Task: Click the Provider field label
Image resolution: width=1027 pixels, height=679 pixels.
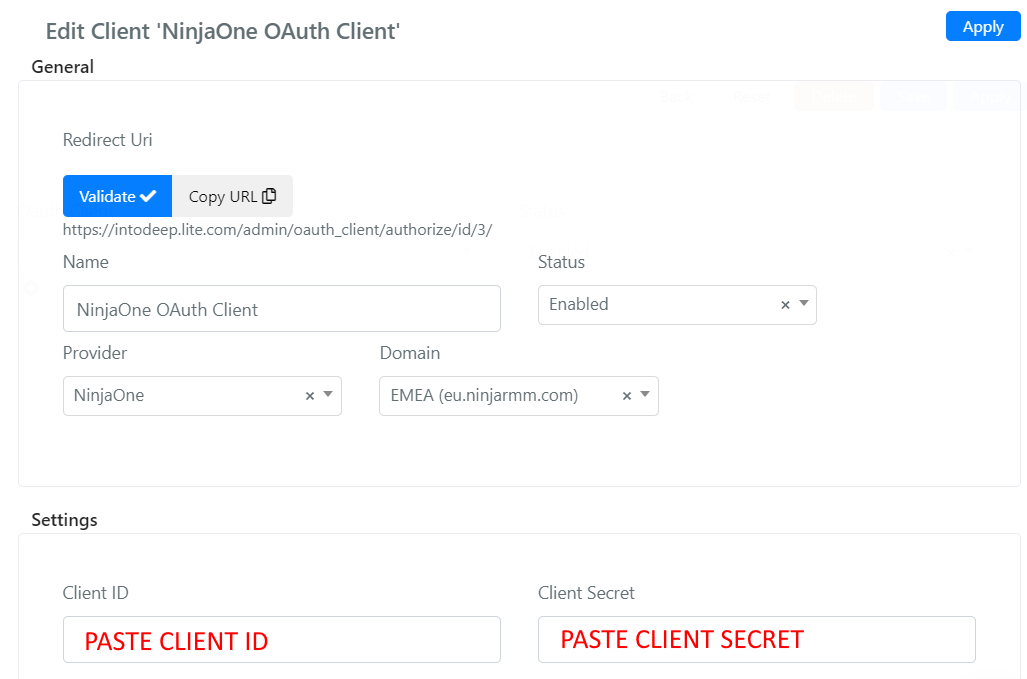Action: (x=95, y=353)
